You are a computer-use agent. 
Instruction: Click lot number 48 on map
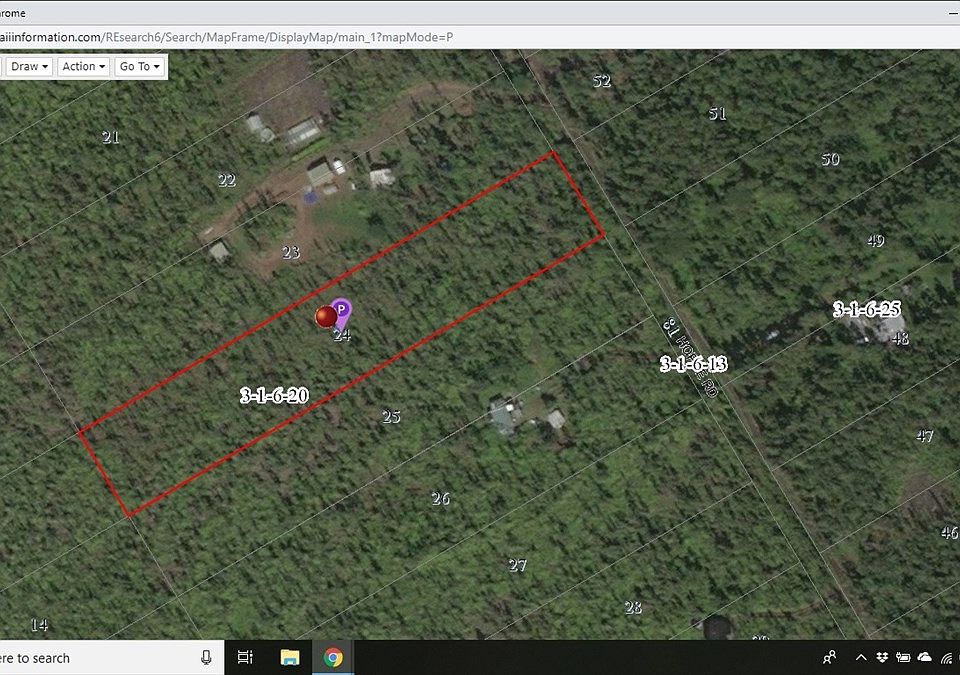pyautogui.click(x=900, y=338)
